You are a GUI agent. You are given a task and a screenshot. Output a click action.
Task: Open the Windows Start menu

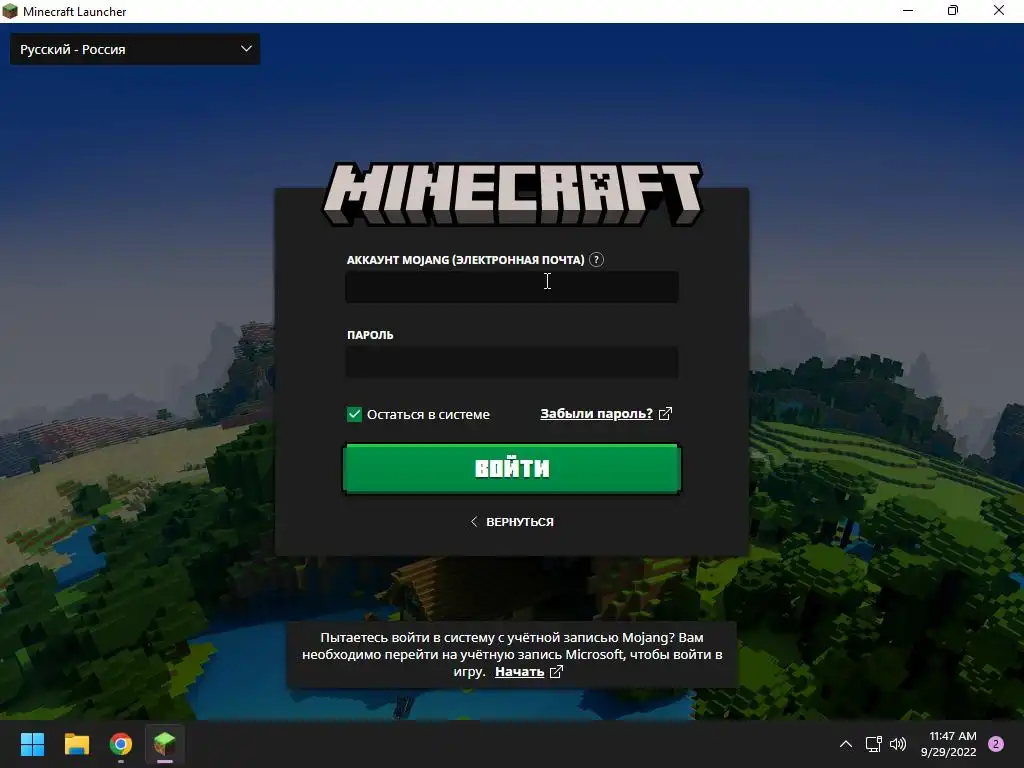coord(32,744)
